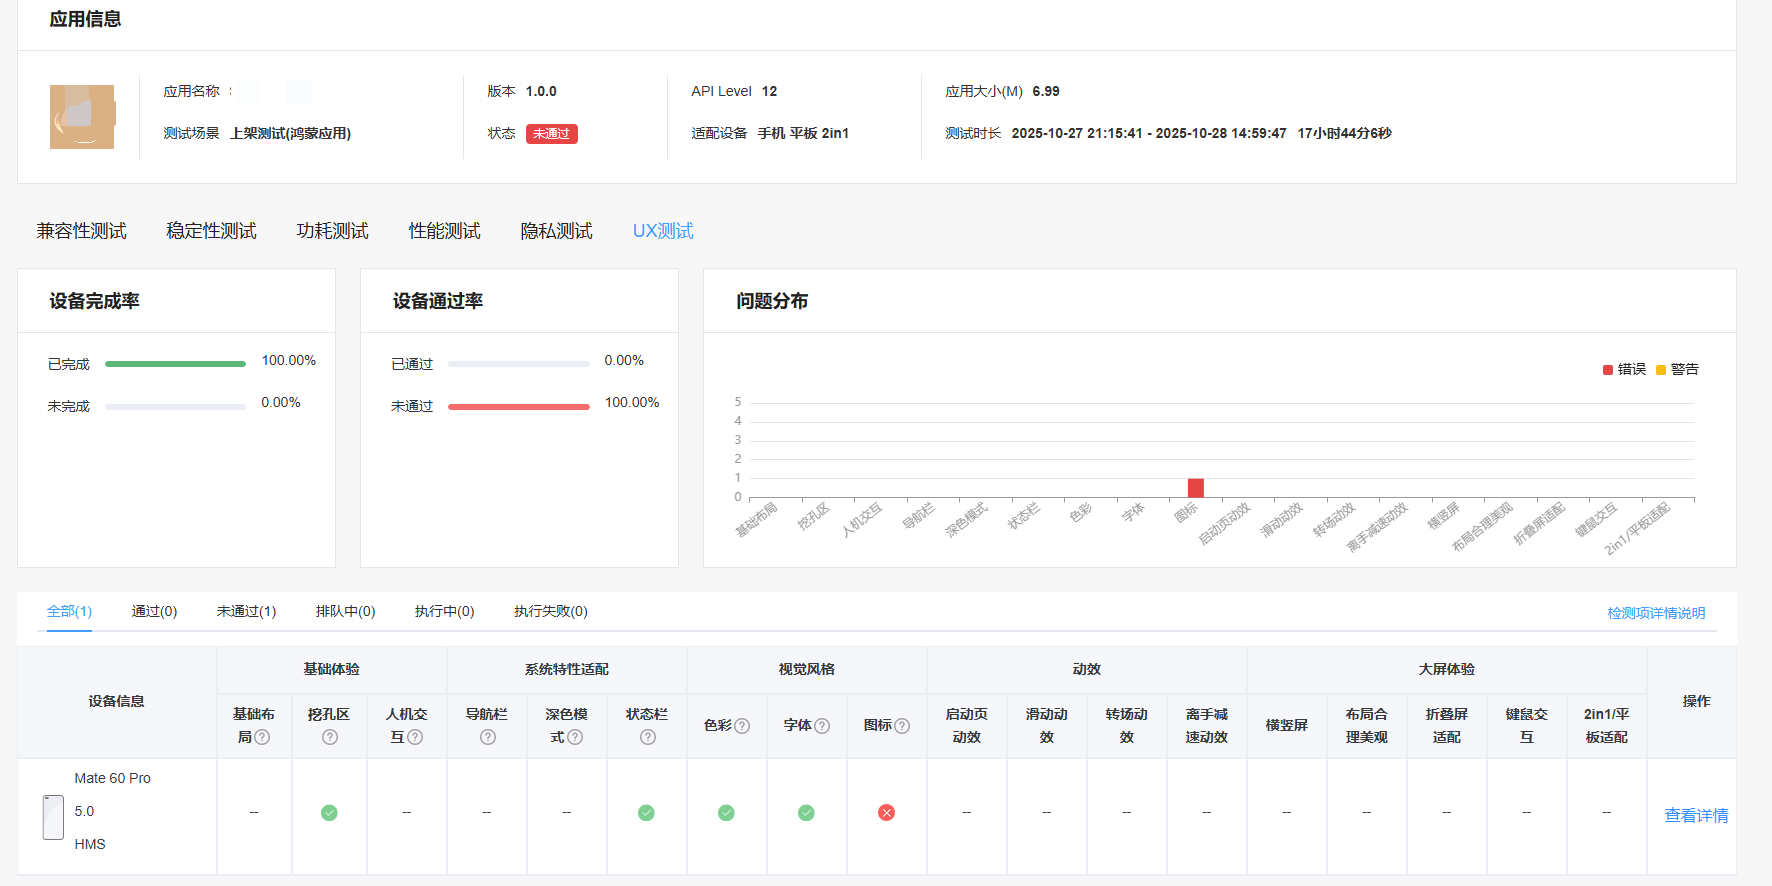Click the help icon next to 图标 column
1772x886 pixels.
pos(902,726)
